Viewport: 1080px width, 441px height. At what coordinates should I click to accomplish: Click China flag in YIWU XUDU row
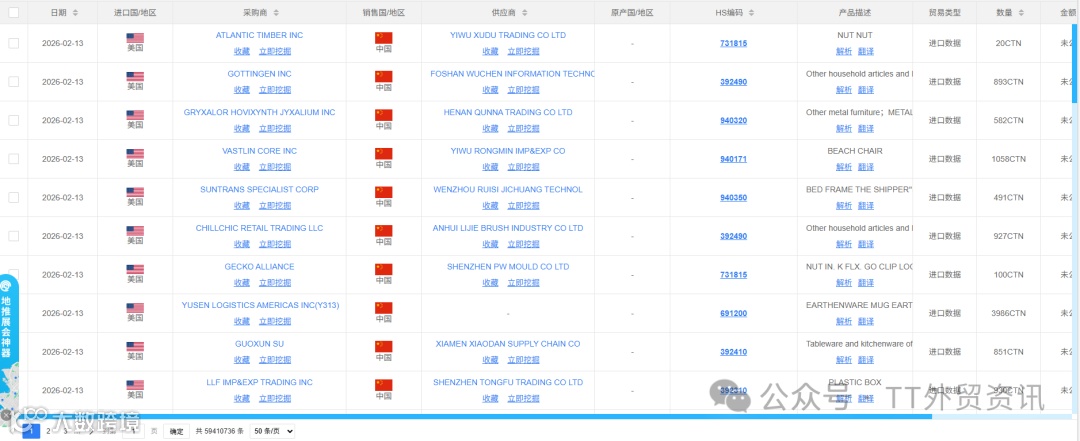(384, 38)
